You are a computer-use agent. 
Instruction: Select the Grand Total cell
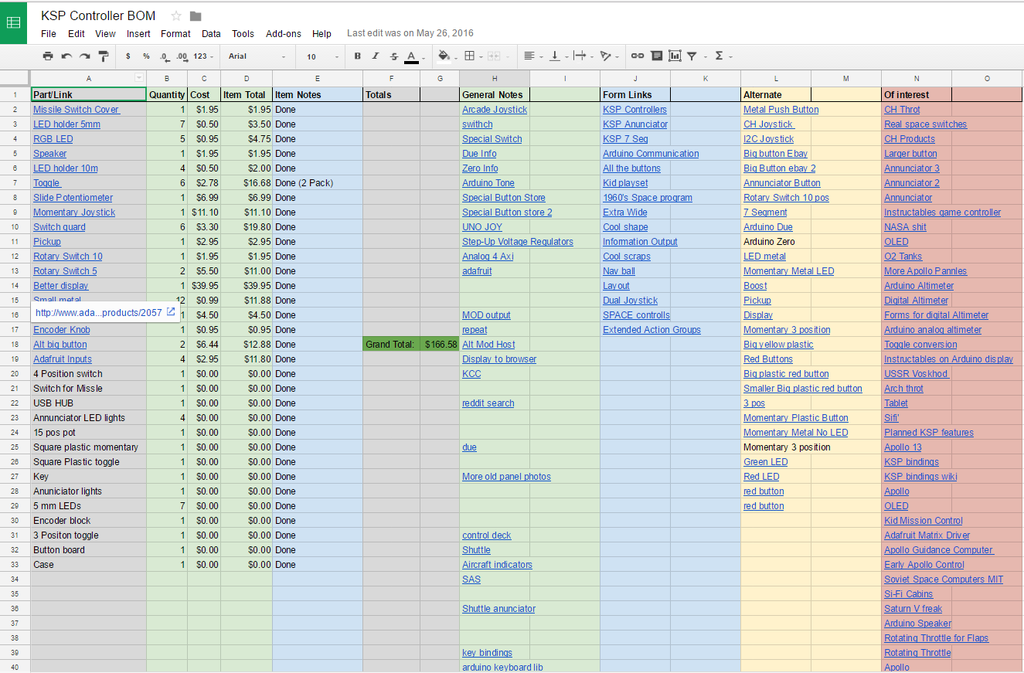tap(391, 344)
